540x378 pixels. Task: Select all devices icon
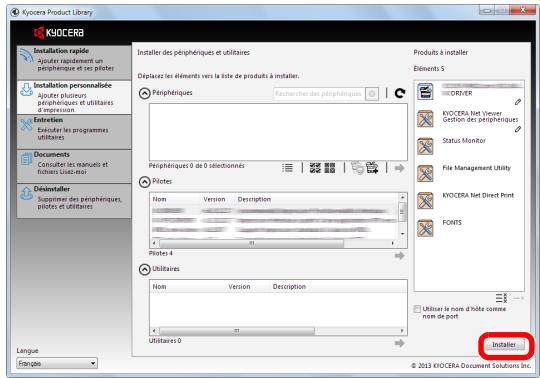pyautogui.click(x=315, y=168)
